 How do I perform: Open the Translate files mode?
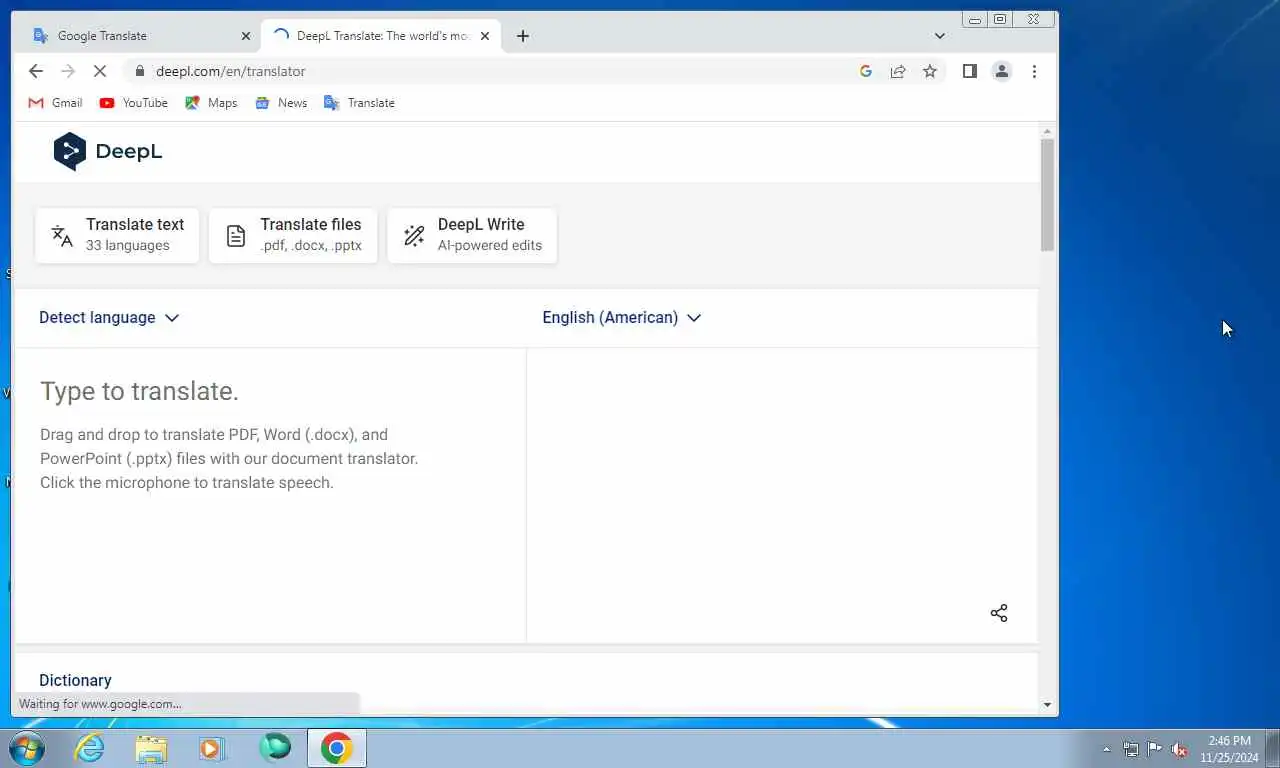click(x=293, y=236)
